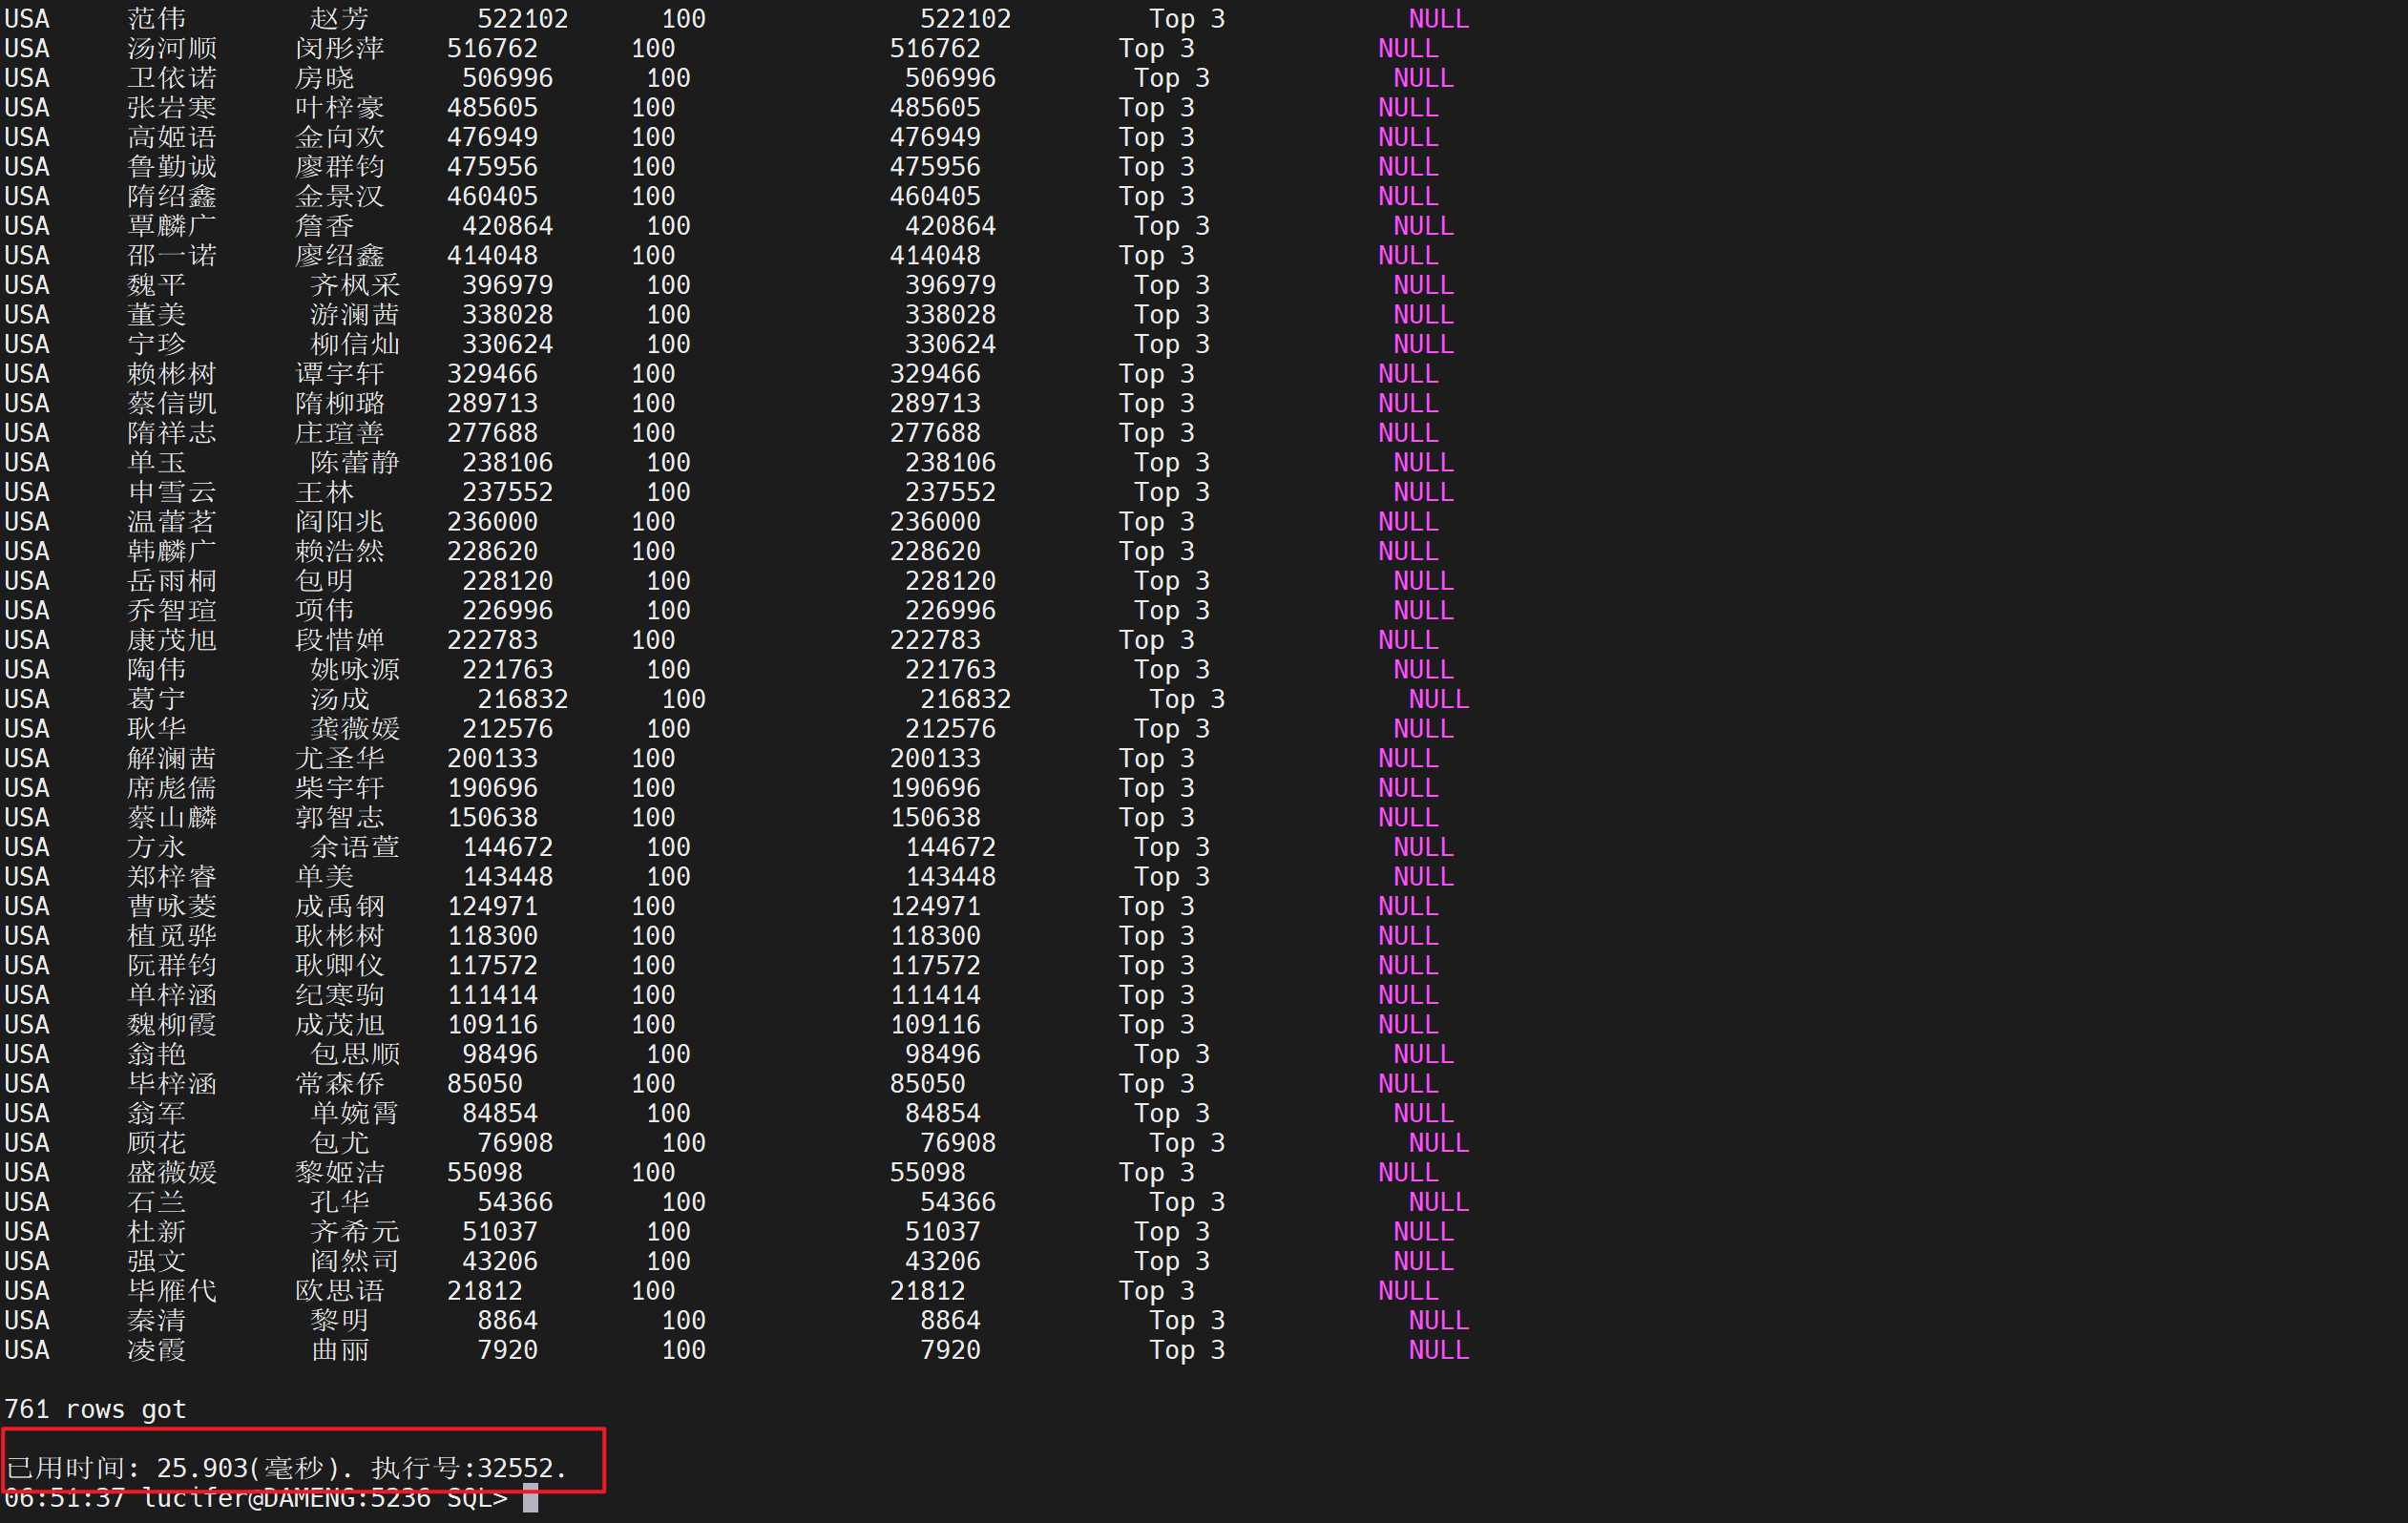
Task: Click the name 曲丽 in last row
Action: [x=339, y=1350]
